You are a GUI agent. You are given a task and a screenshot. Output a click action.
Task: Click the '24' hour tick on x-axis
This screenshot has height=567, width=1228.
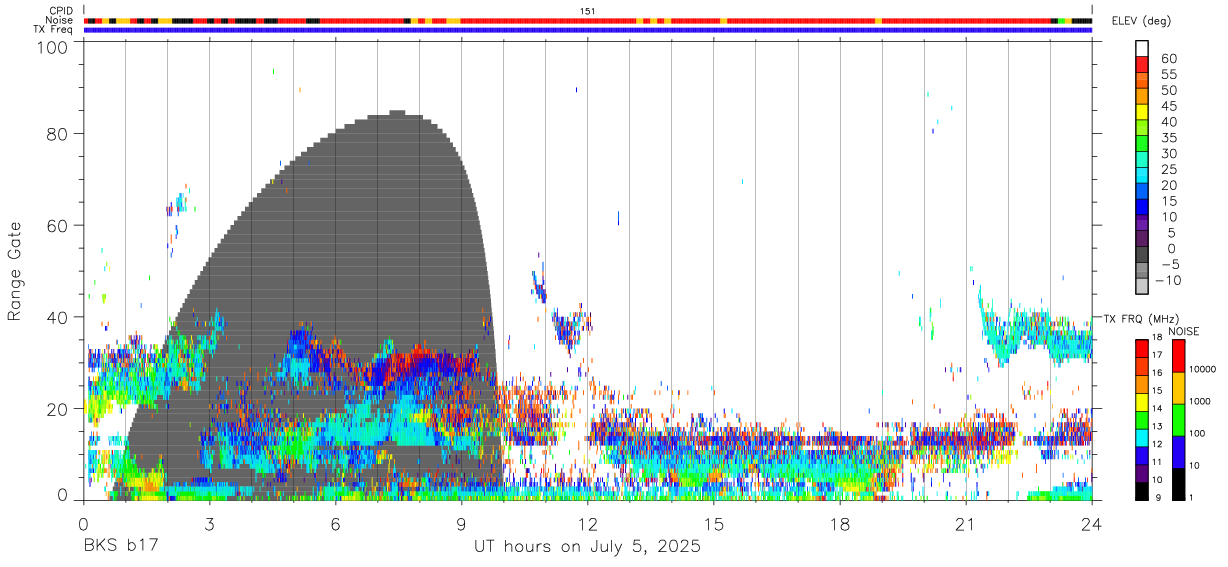click(1092, 524)
